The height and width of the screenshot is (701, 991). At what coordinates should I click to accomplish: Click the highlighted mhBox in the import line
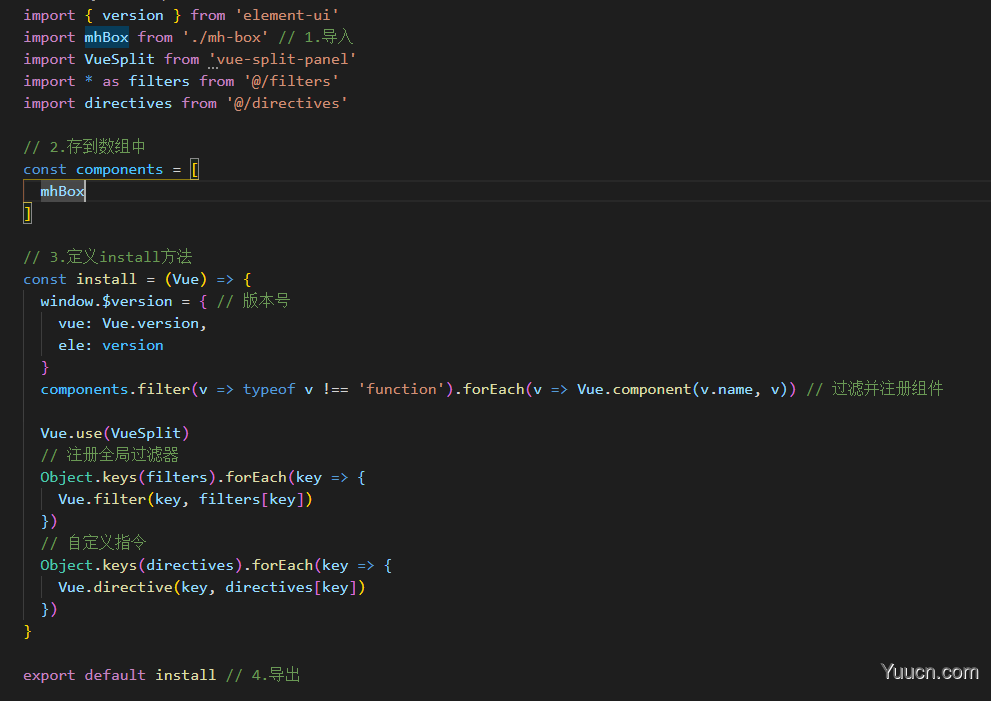coord(106,37)
